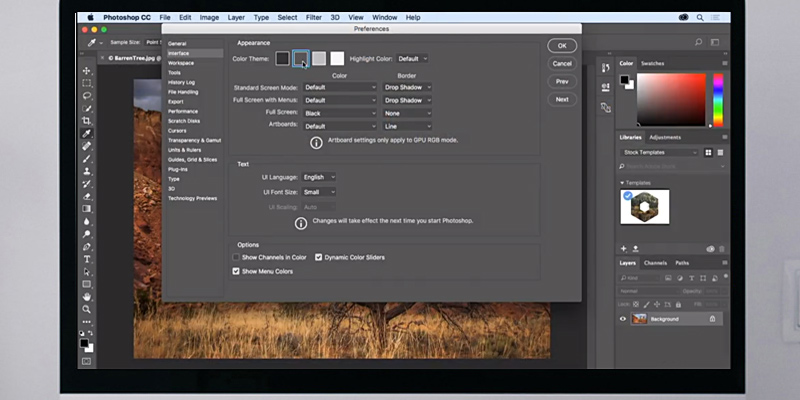Open the Stock Templates library dropdown
Viewport: 800px width, 400px height.
pos(659,153)
